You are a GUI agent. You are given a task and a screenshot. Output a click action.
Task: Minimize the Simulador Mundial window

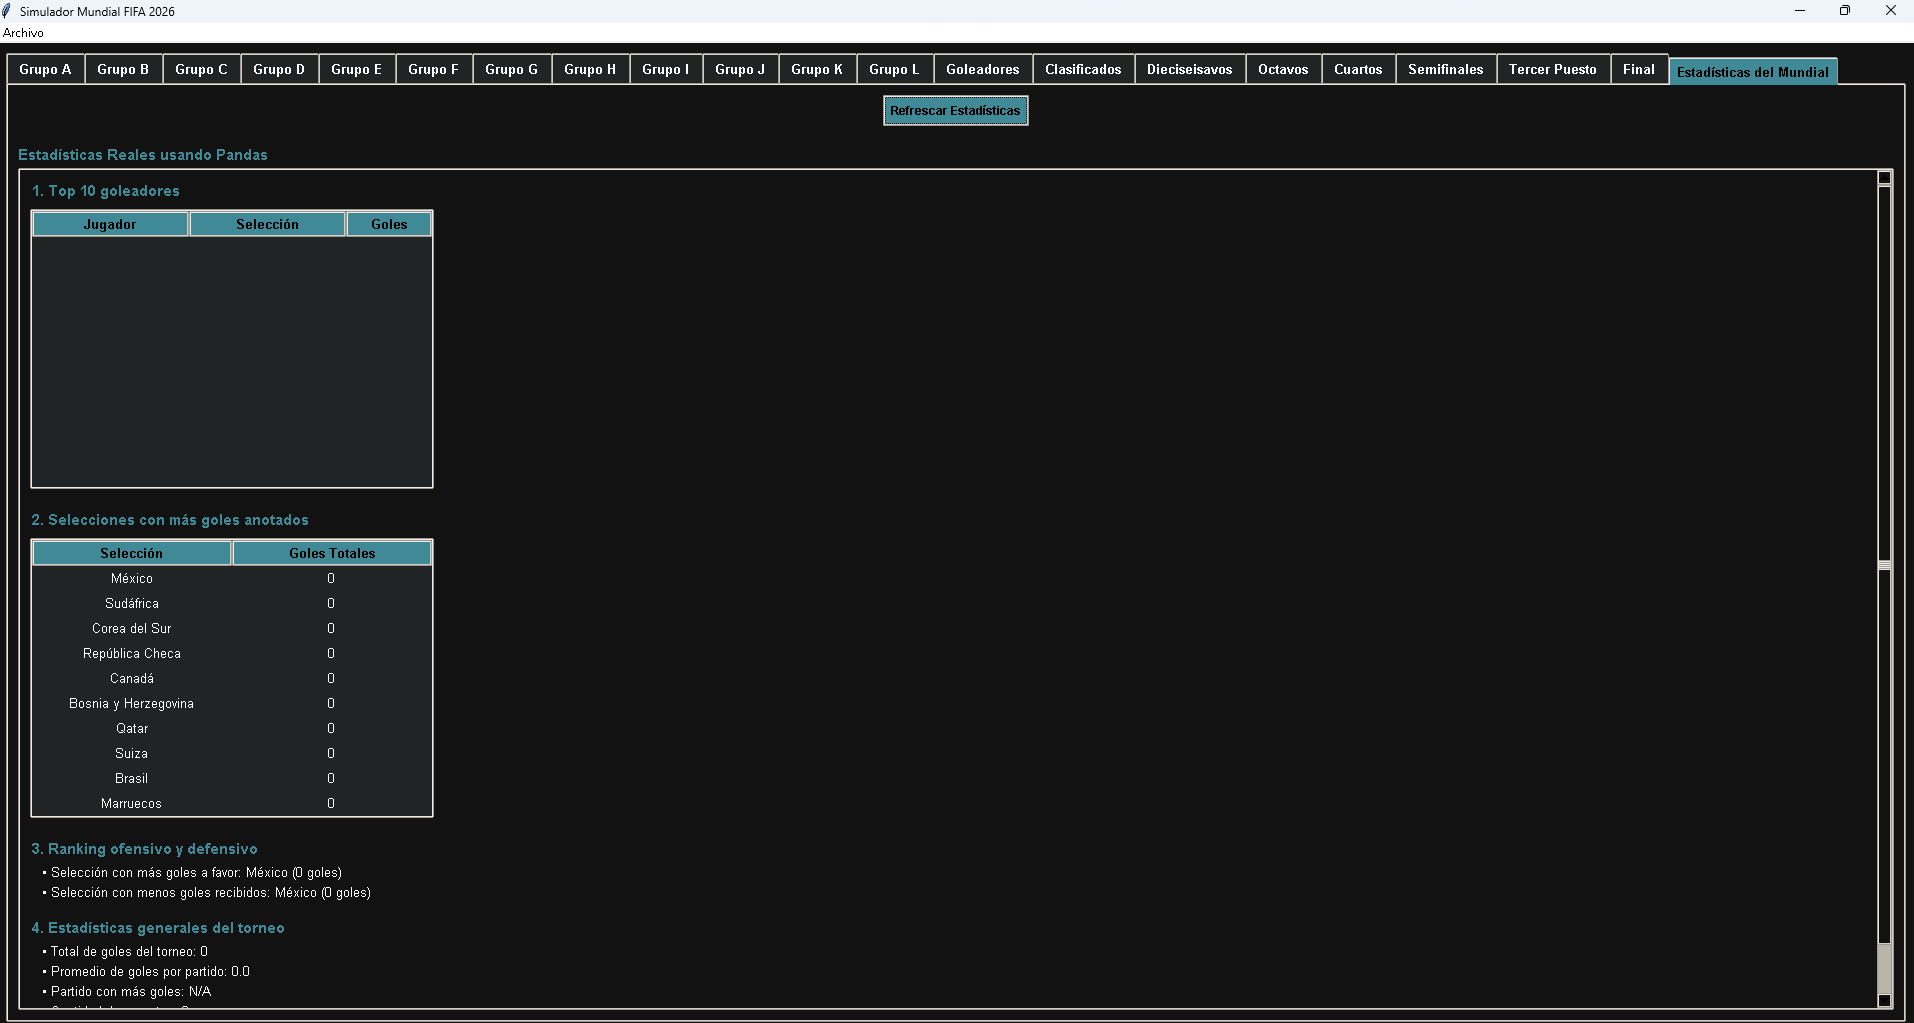[1800, 11]
